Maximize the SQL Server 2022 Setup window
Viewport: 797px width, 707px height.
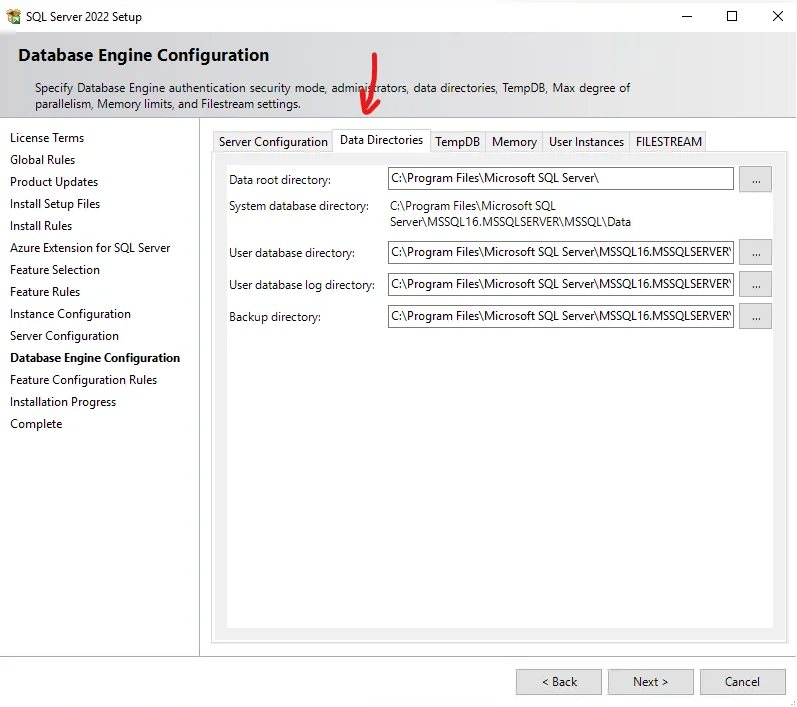click(x=732, y=16)
